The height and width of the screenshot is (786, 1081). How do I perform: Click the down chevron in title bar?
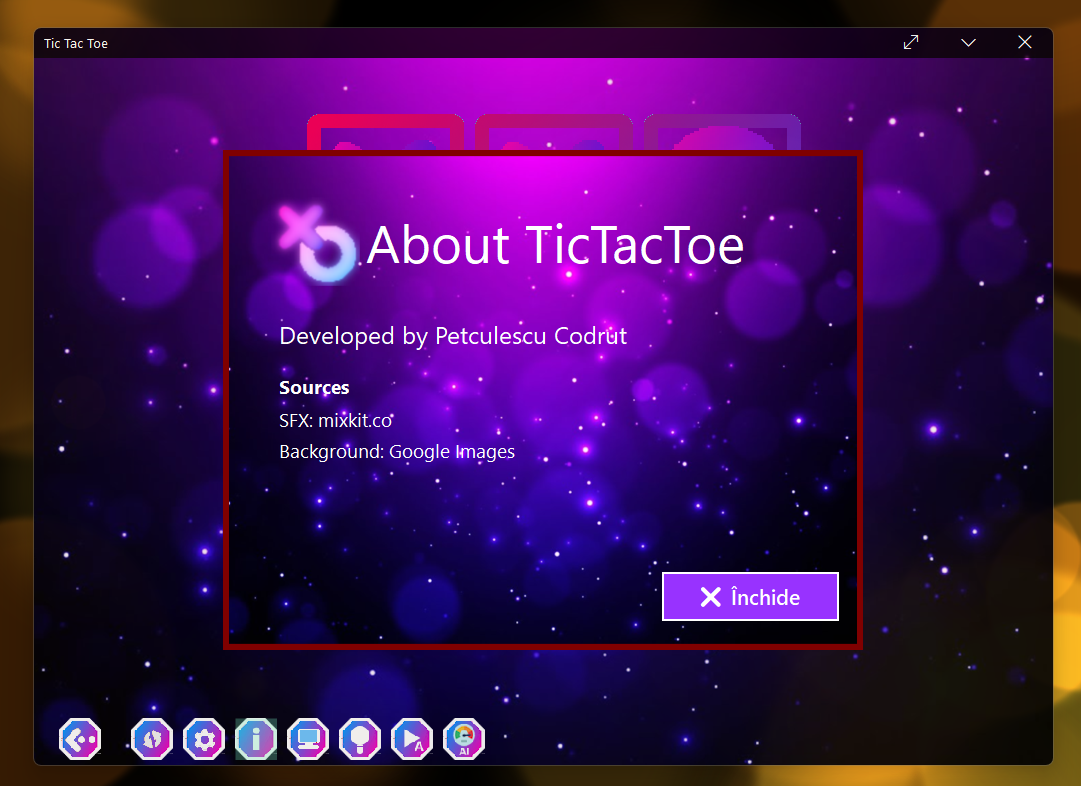(968, 42)
